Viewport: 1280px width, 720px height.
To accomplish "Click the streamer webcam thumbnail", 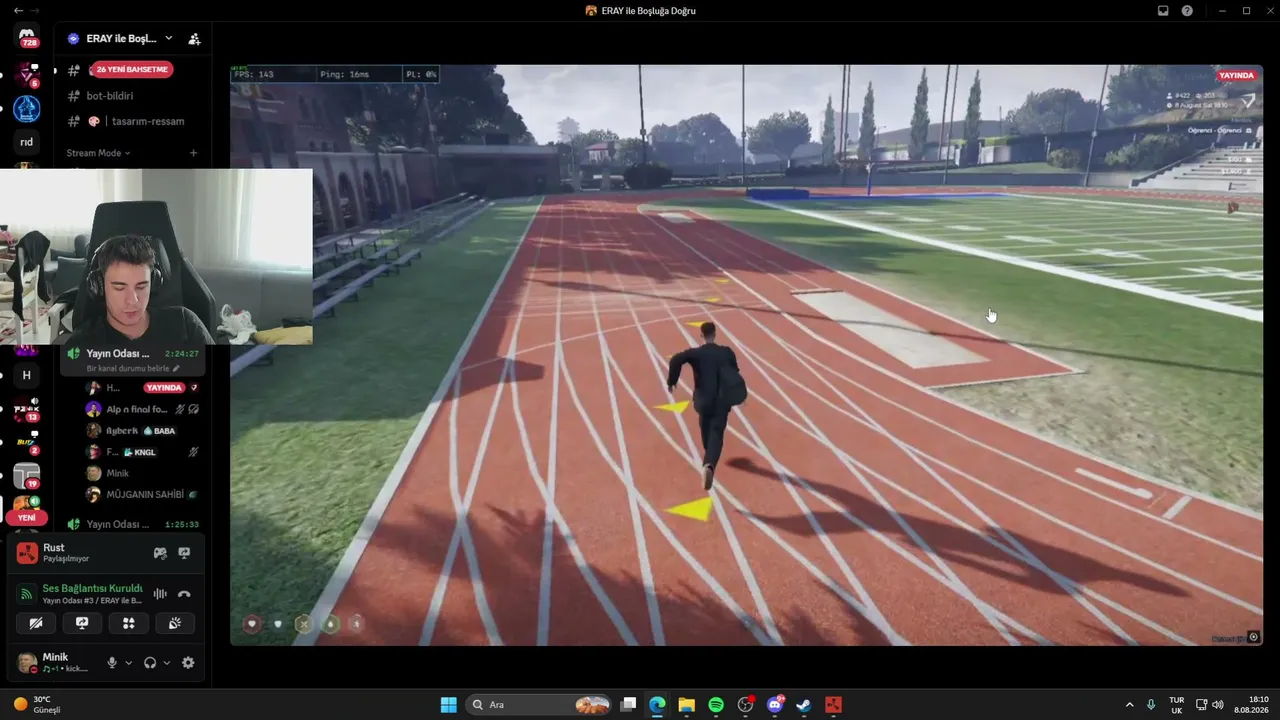I will (156, 257).
